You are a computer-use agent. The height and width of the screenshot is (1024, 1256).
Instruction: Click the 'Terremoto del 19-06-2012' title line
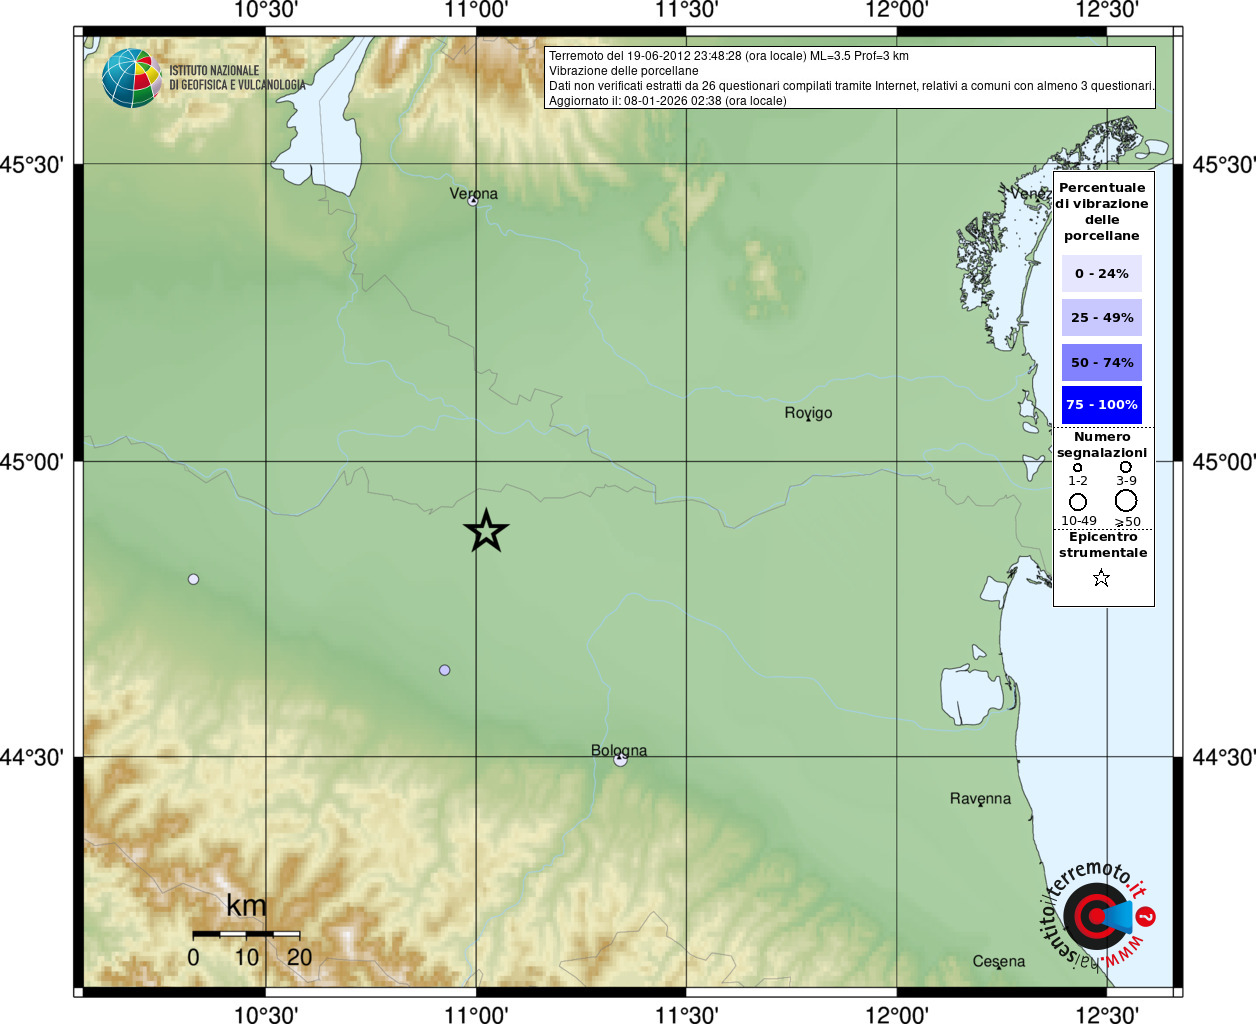[728, 56]
